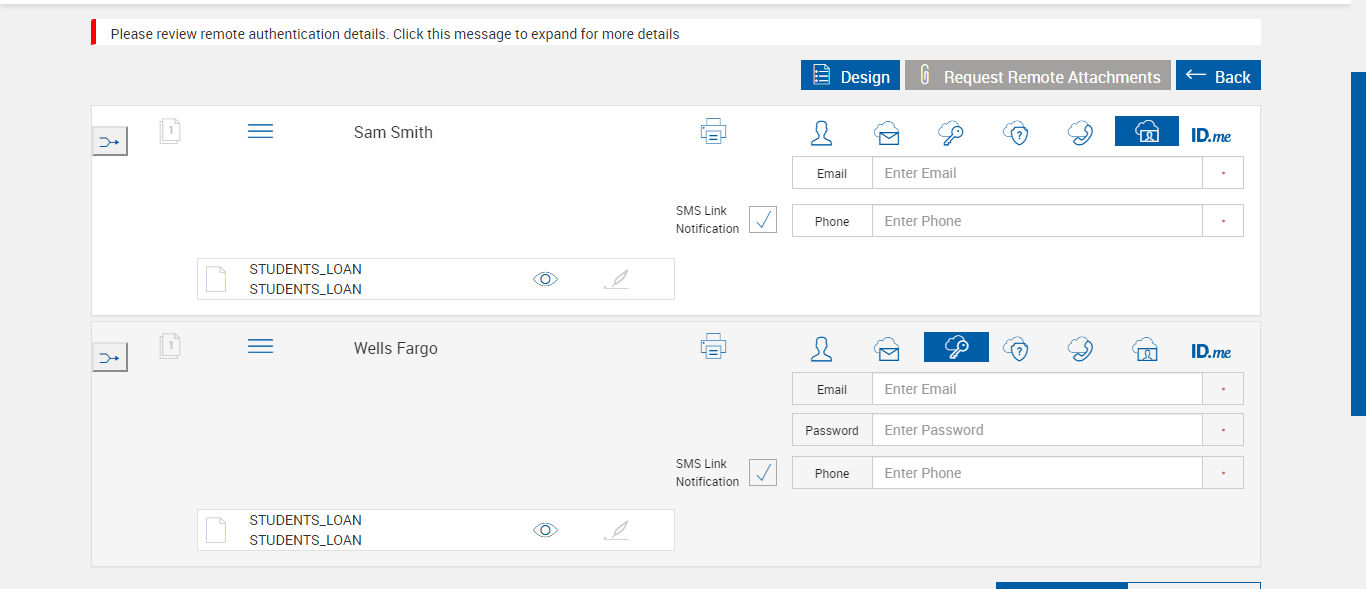Viewport: 1366px width, 589px height.
Task: Click the Design button
Action: [850, 76]
